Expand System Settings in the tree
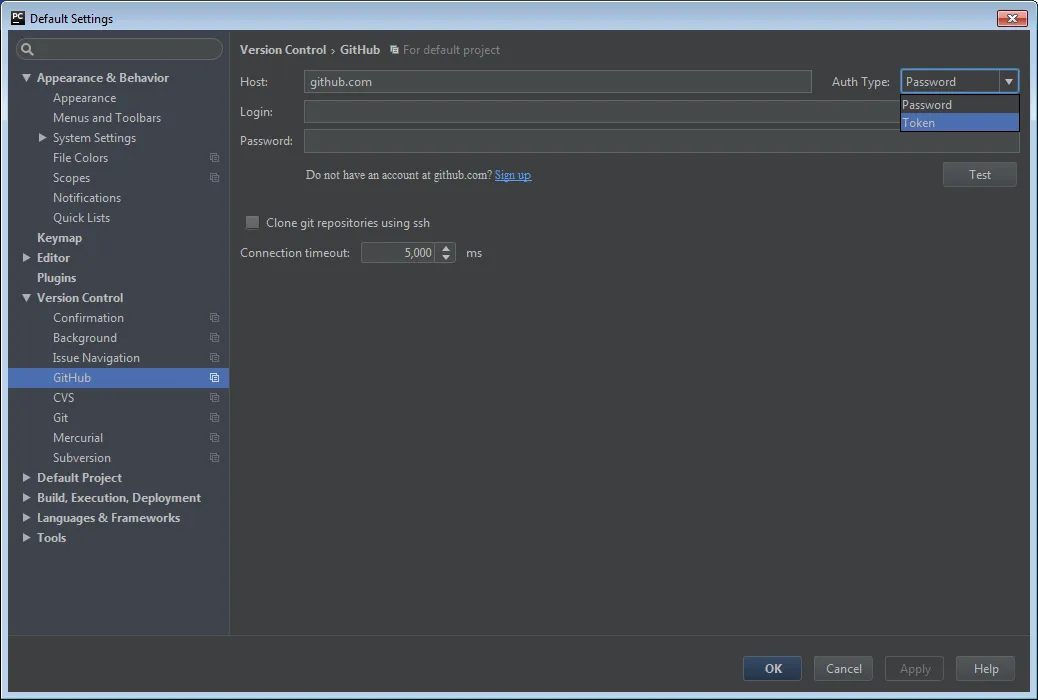The height and width of the screenshot is (700, 1038). [42, 138]
